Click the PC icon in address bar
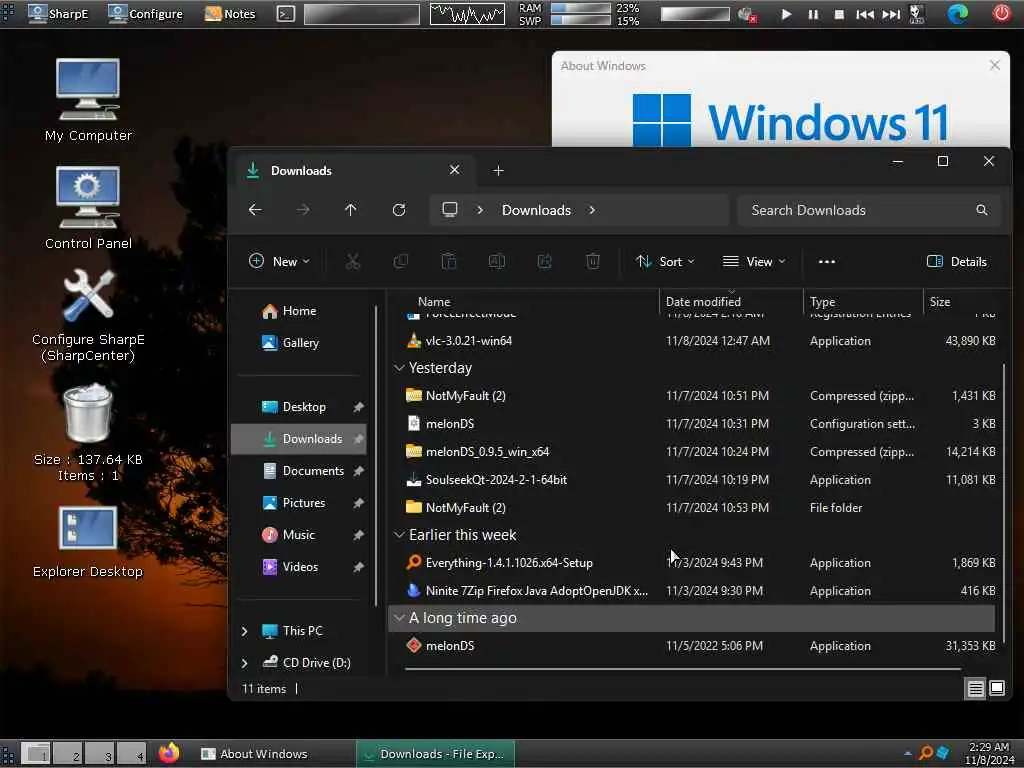This screenshot has height=768, width=1024. tap(450, 210)
